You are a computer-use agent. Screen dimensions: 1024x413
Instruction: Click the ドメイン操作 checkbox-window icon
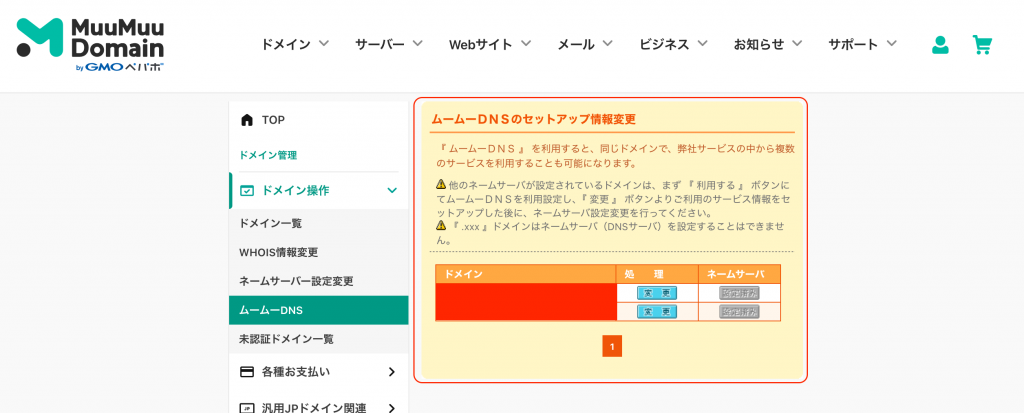[247, 190]
